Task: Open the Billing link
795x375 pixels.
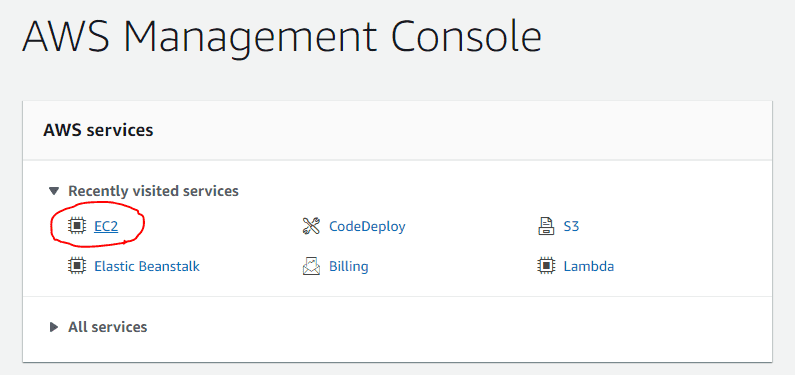Action: (x=349, y=266)
